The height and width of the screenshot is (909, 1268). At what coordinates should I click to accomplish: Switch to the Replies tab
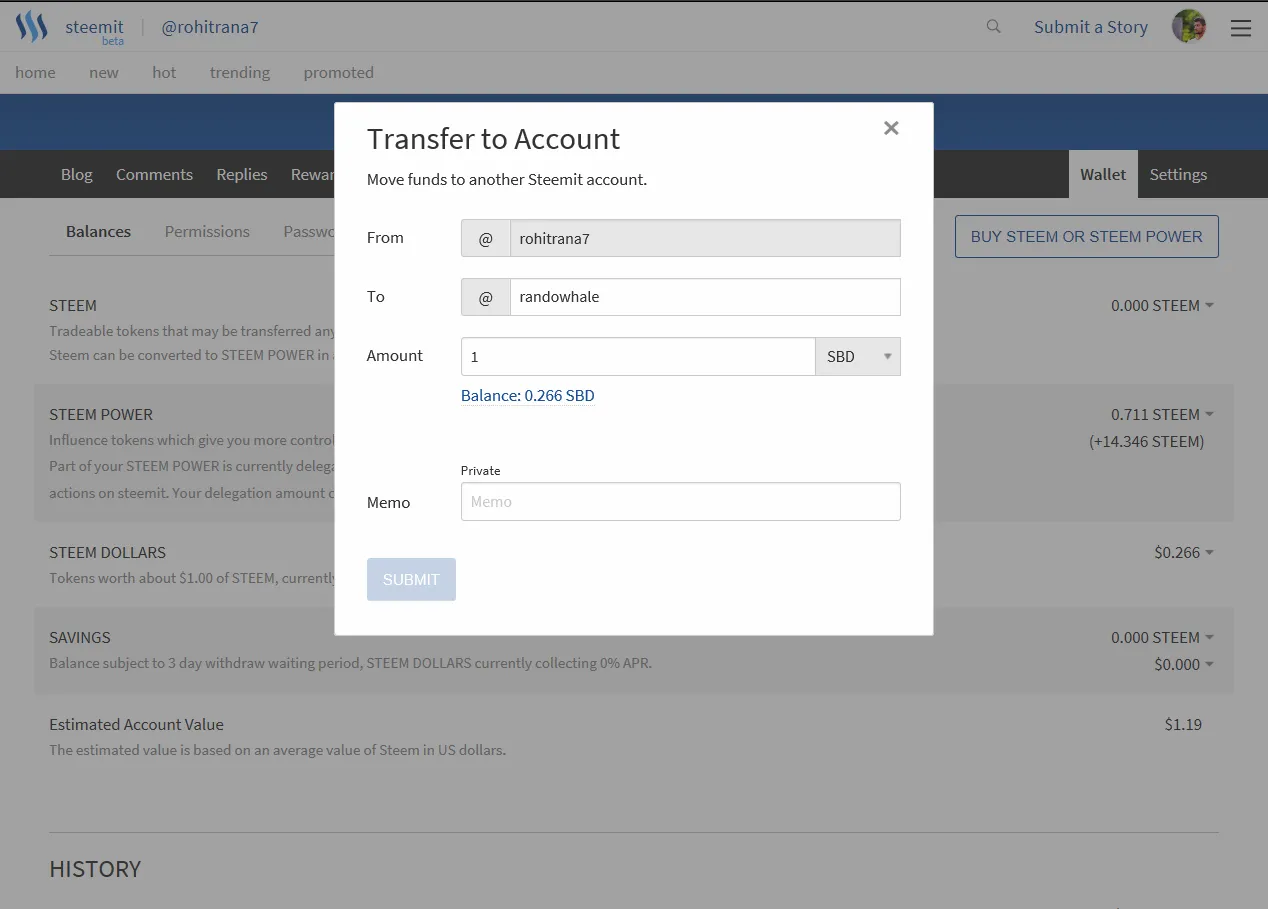coord(242,175)
